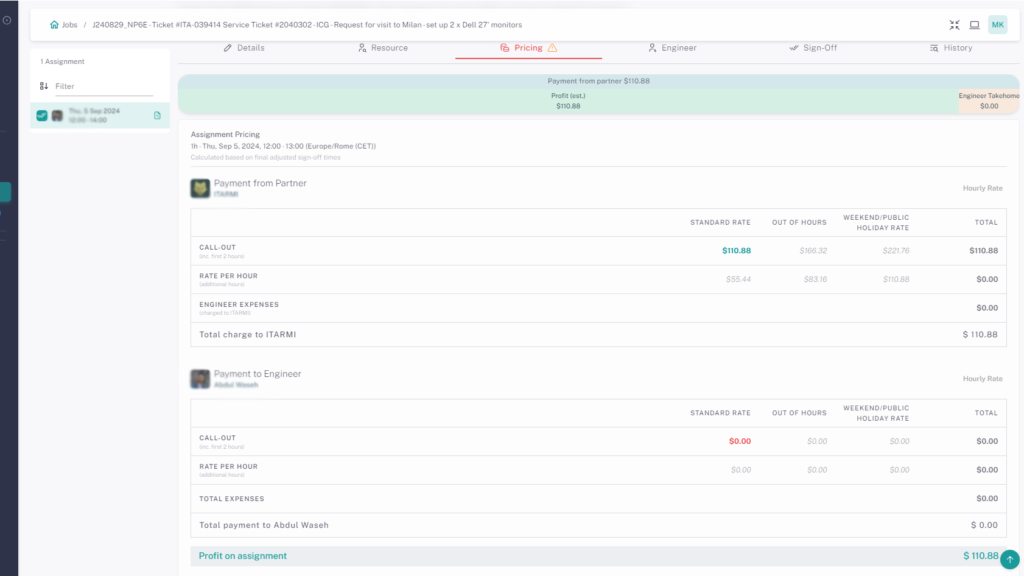Switch to the Details tab
Image resolution: width=1024 pixels, height=576 pixels.
[244, 48]
